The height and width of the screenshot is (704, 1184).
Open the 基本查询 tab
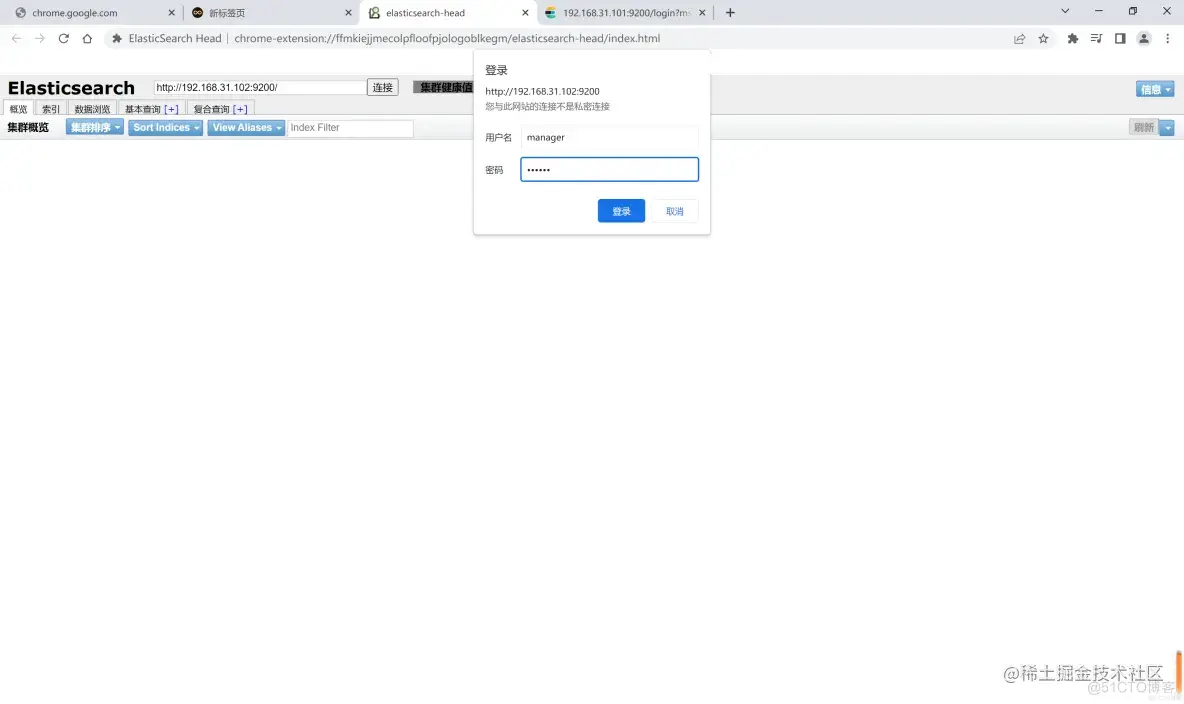pyautogui.click(x=143, y=109)
